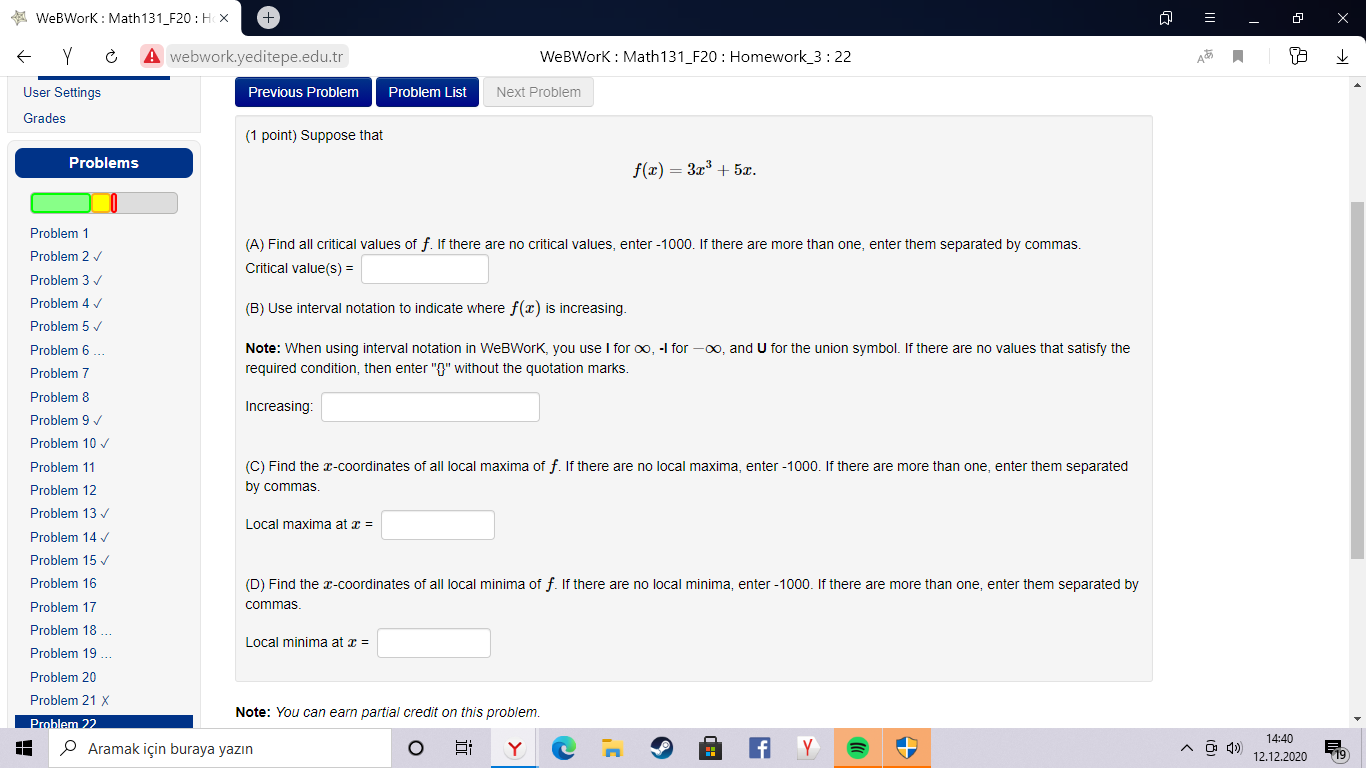Open Task View in taskbar

click(463, 748)
